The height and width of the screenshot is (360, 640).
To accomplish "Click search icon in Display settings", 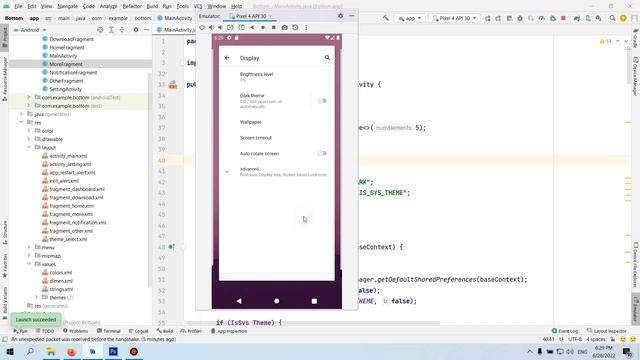I will click(x=327, y=58).
